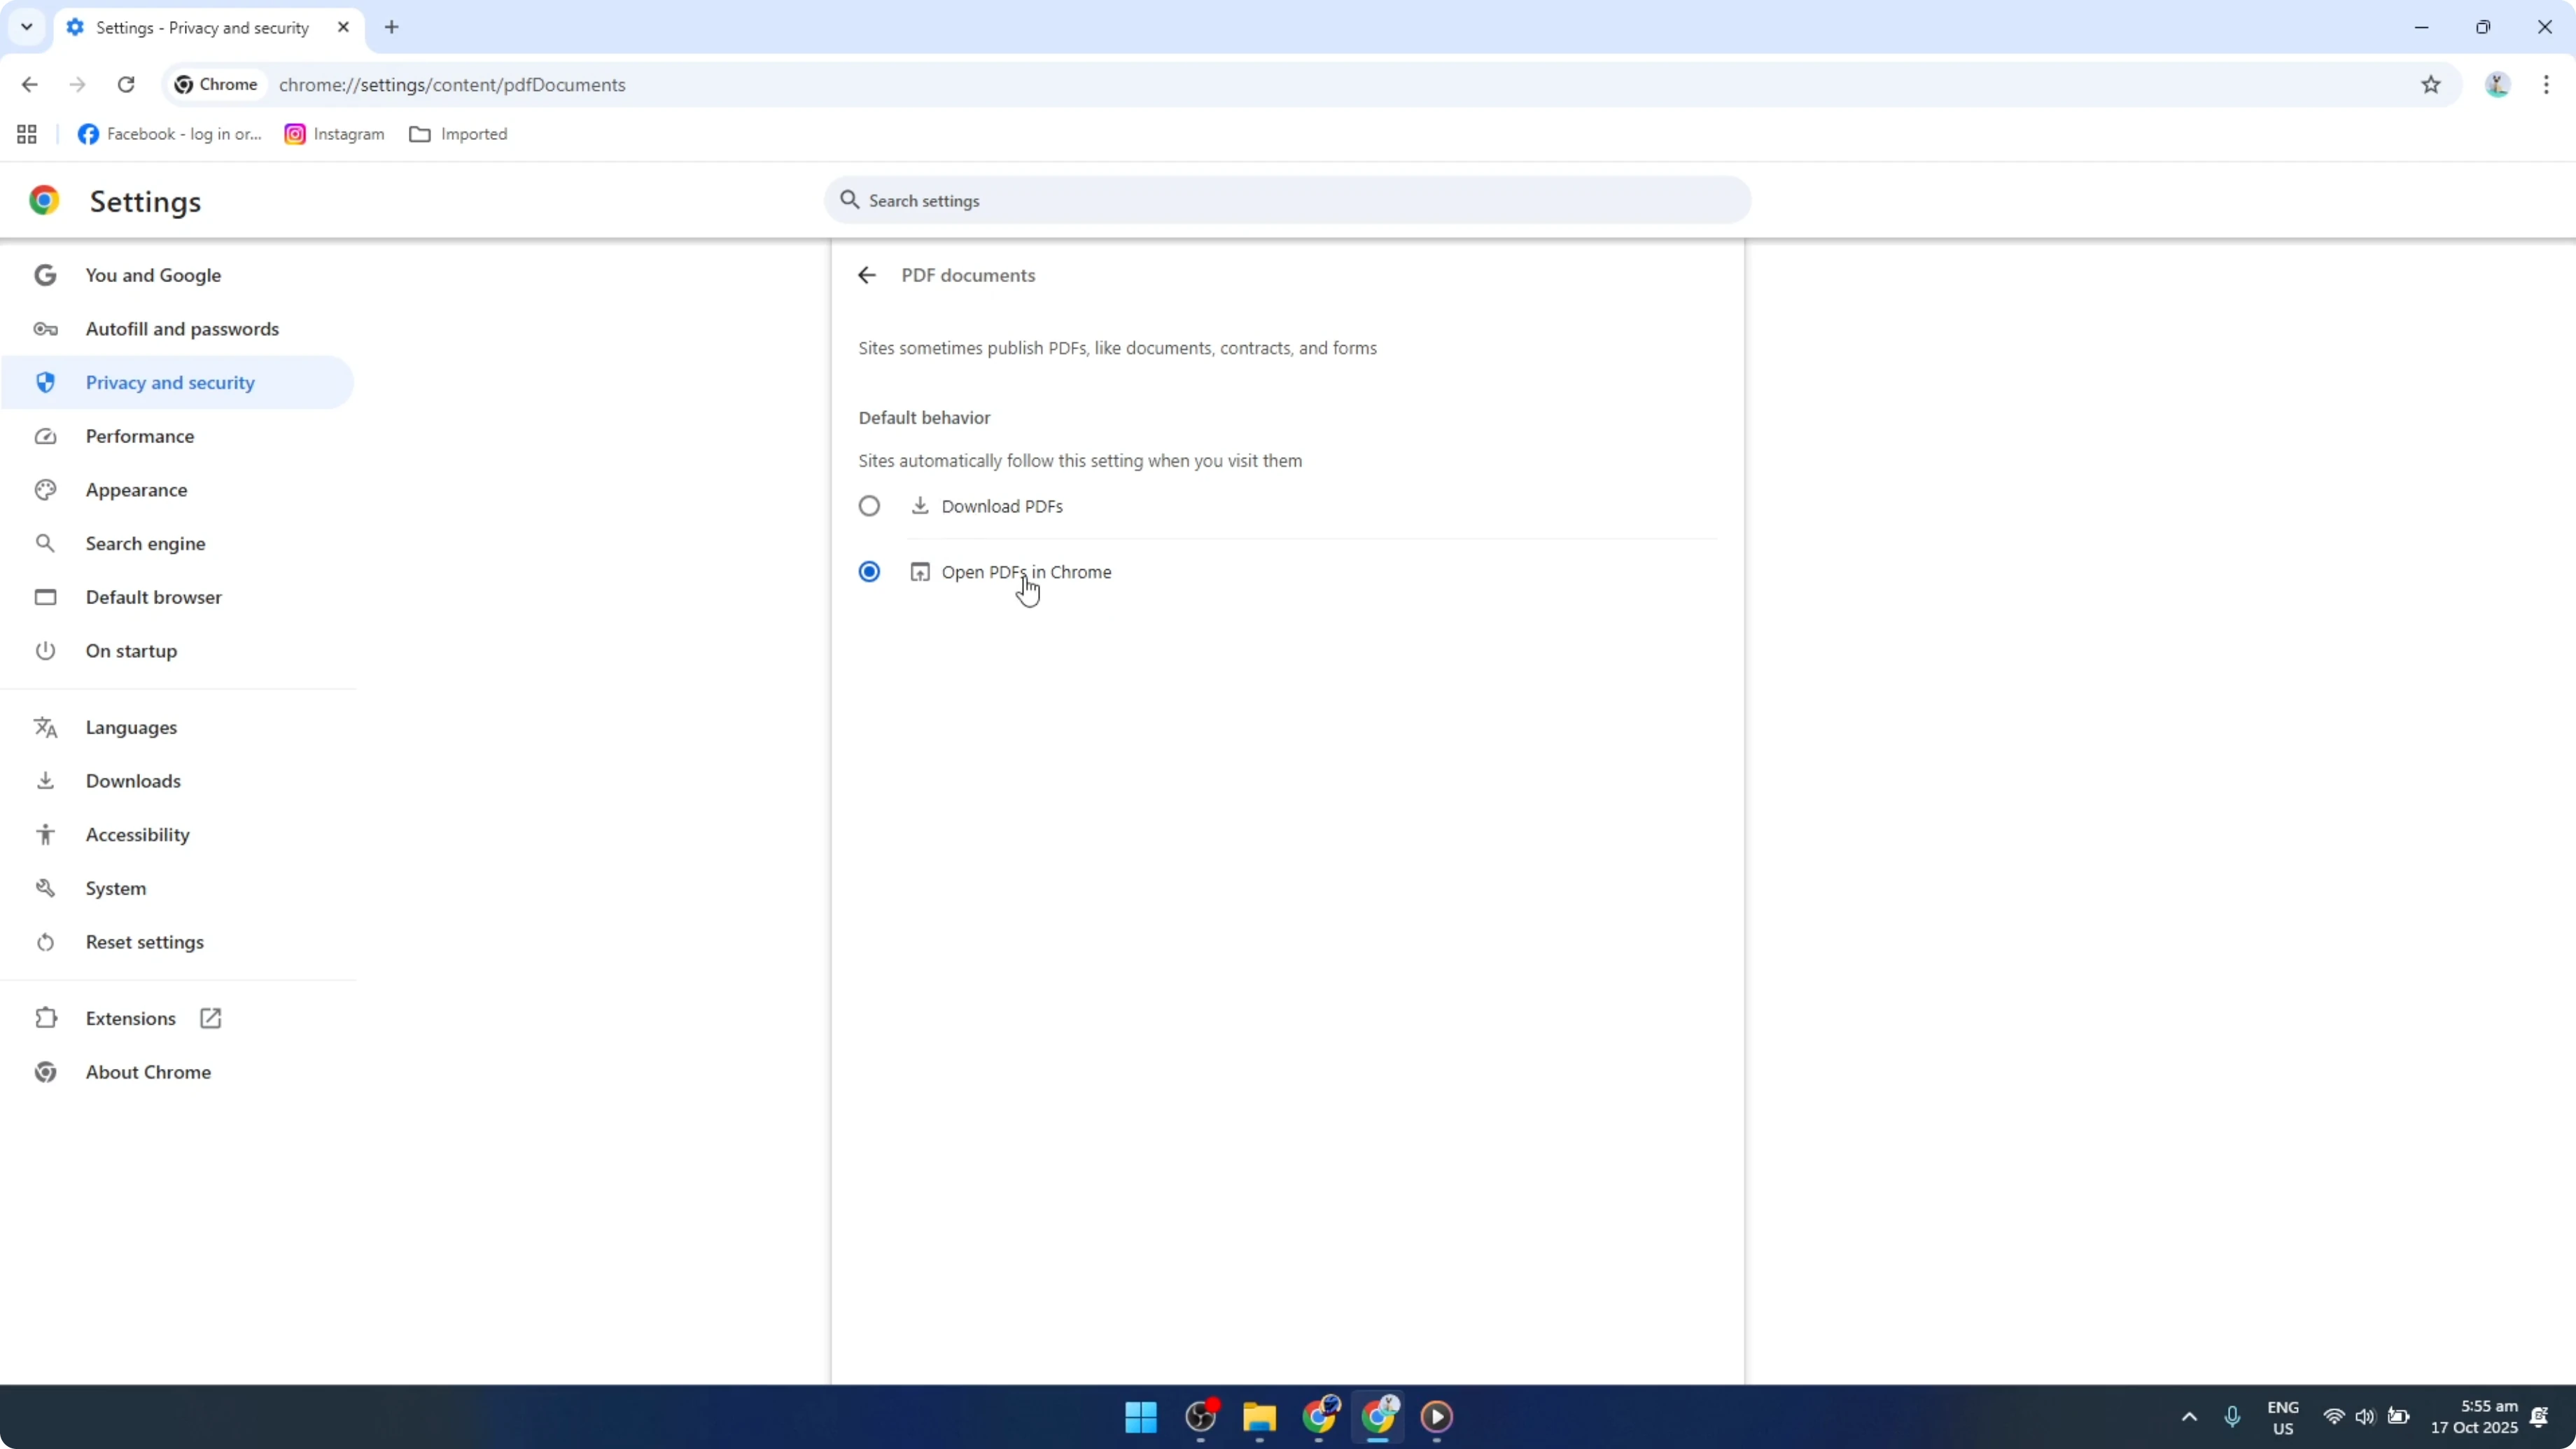The image size is (2576, 1449).
Task: Select the Download PDFs option
Action: pyautogui.click(x=869, y=506)
